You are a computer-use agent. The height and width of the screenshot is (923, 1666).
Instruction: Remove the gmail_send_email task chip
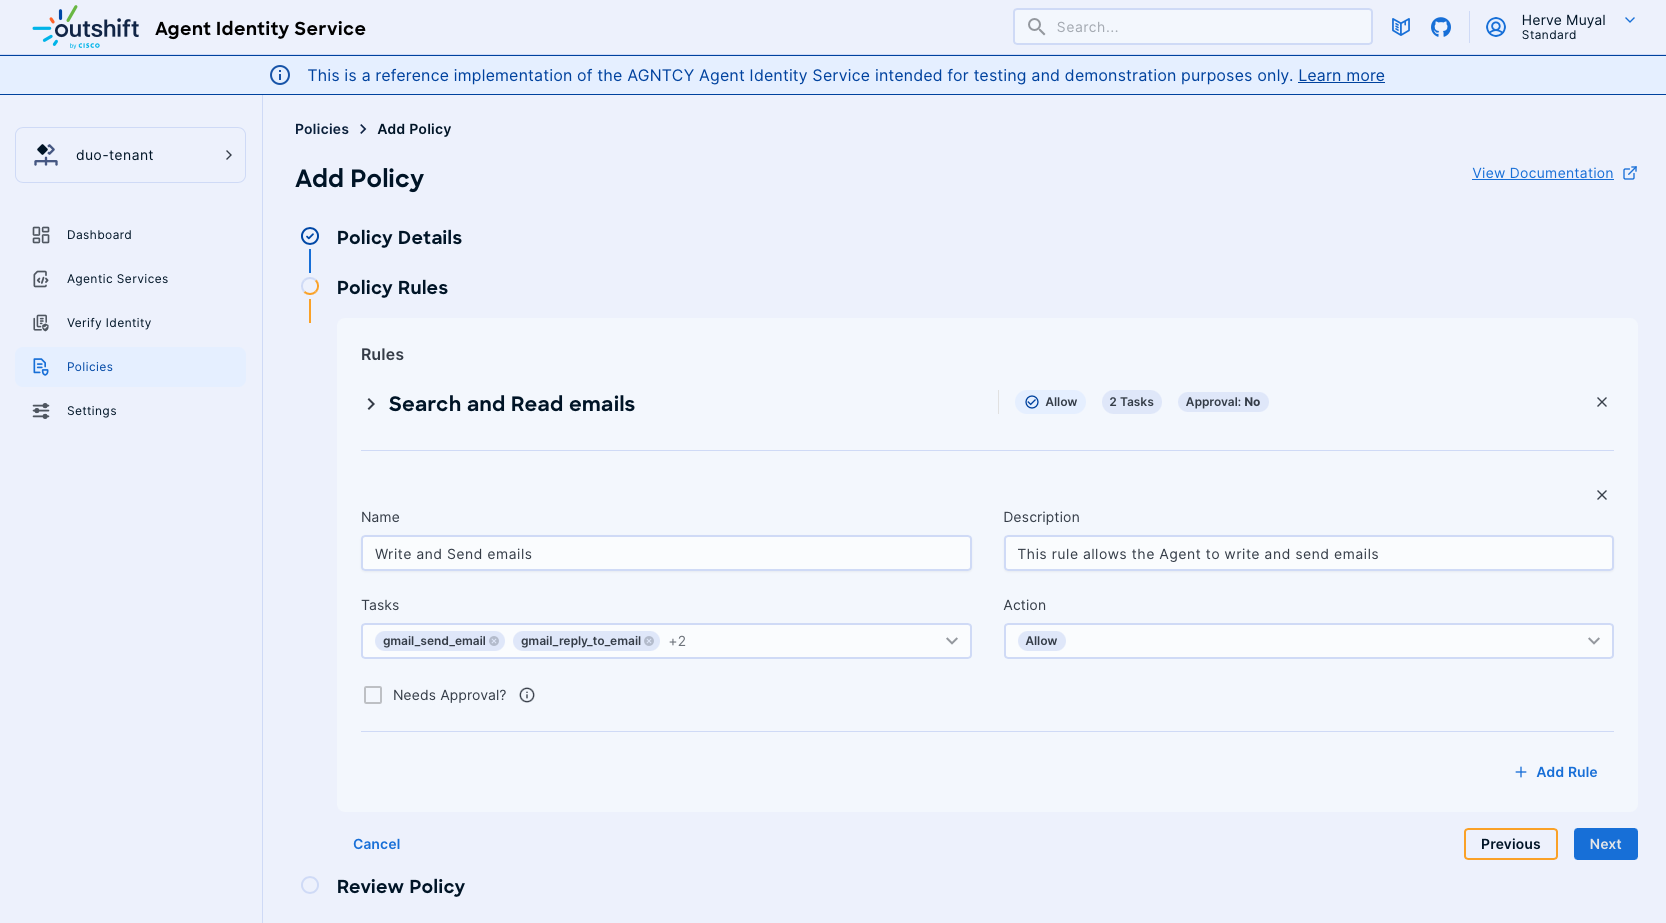click(x=494, y=641)
